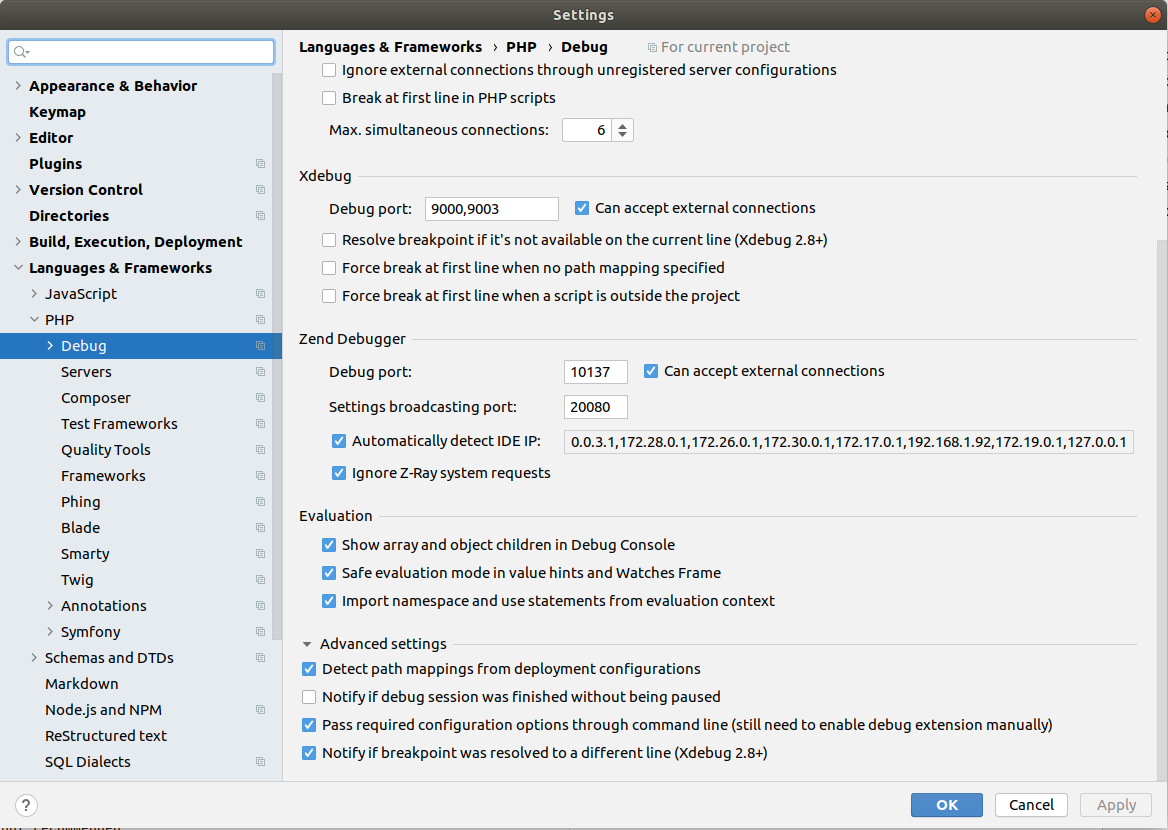The width and height of the screenshot is (1168, 830).
Task: Decrease Max simultaneous connections with down arrow
Action: (623, 136)
